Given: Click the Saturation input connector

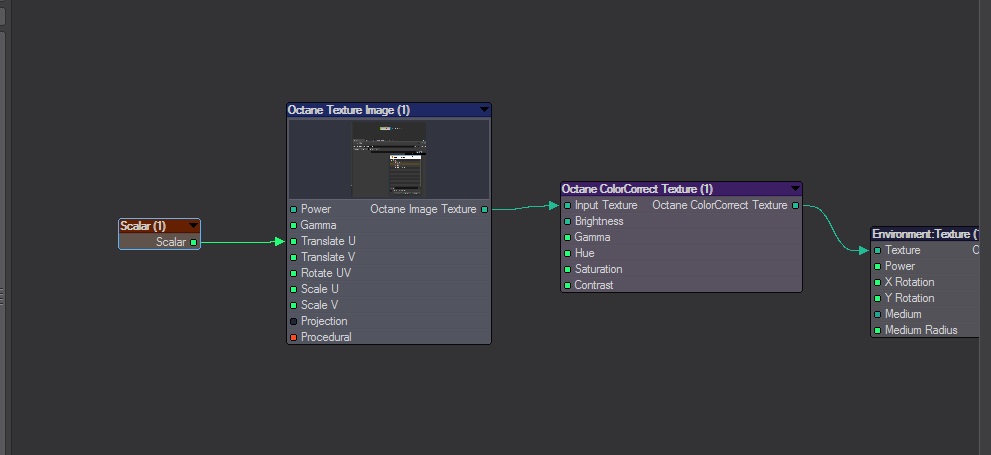Looking at the screenshot, I should 568,269.
